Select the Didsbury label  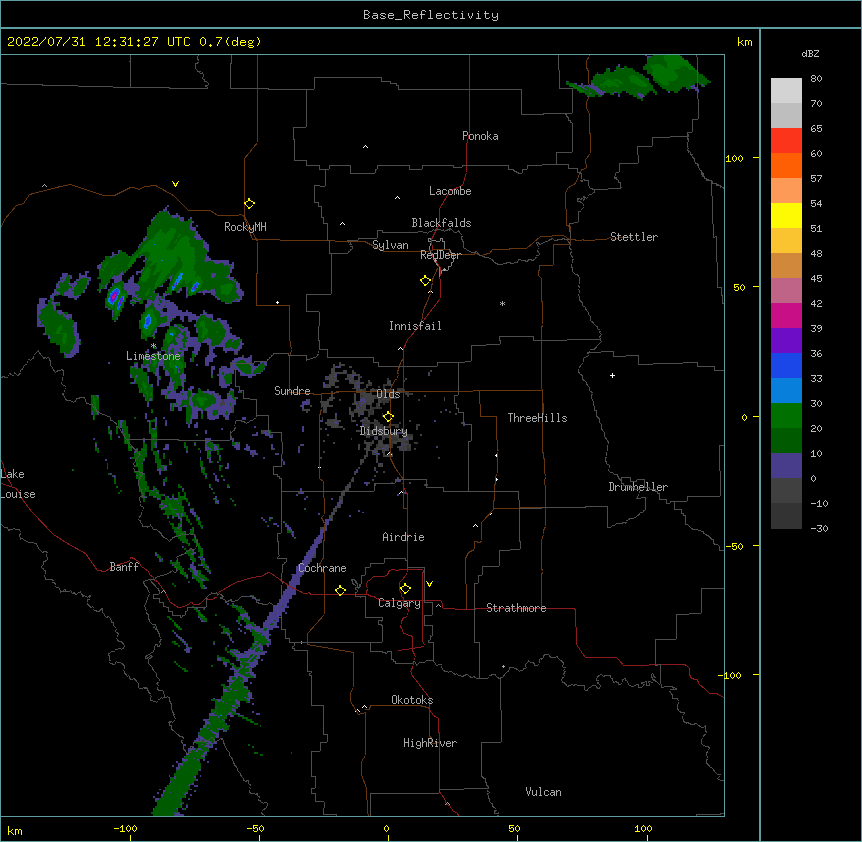(384, 431)
